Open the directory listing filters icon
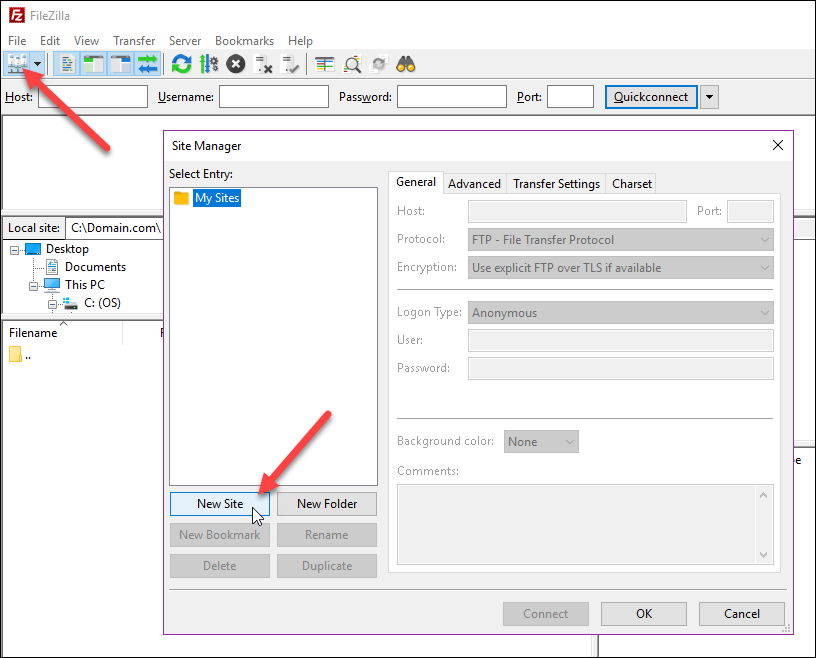The height and width of the screenshot is (658, 816). 325,64
